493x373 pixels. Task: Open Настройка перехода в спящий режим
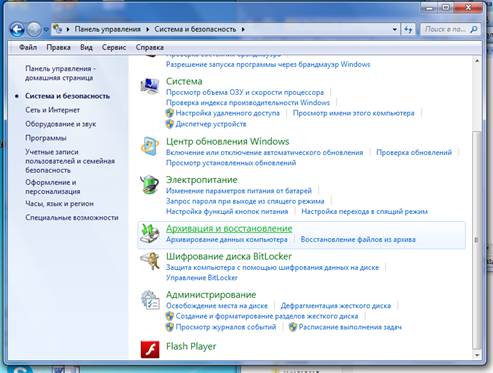click(364, 211)
